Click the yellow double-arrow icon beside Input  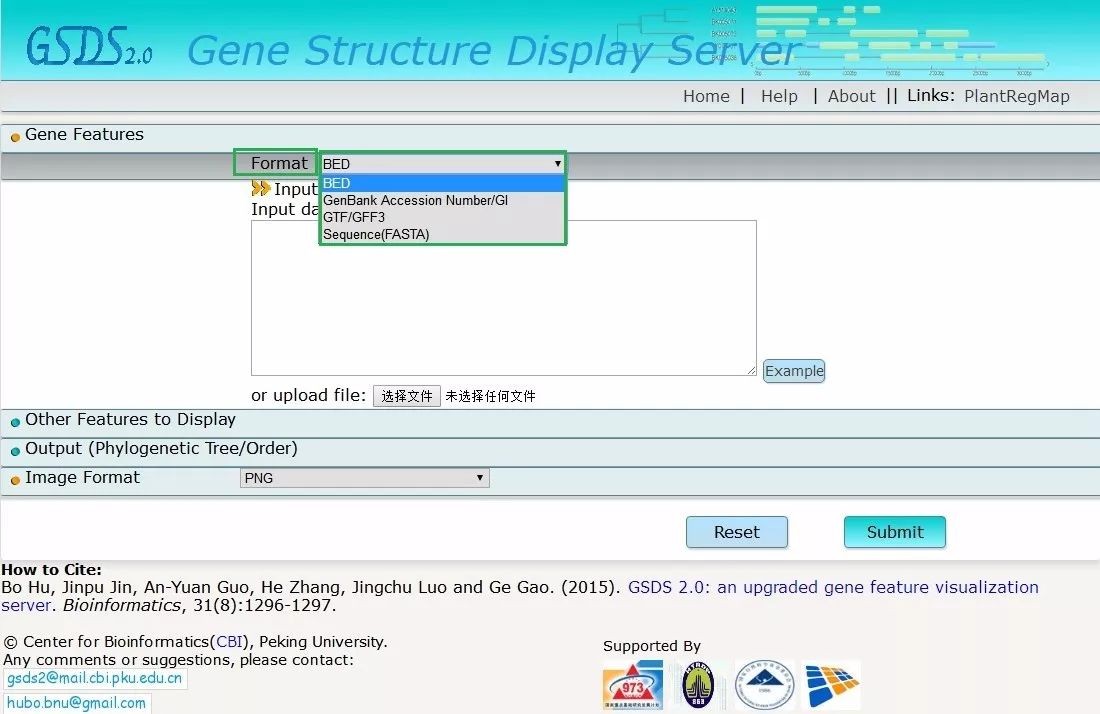(261, 189)
